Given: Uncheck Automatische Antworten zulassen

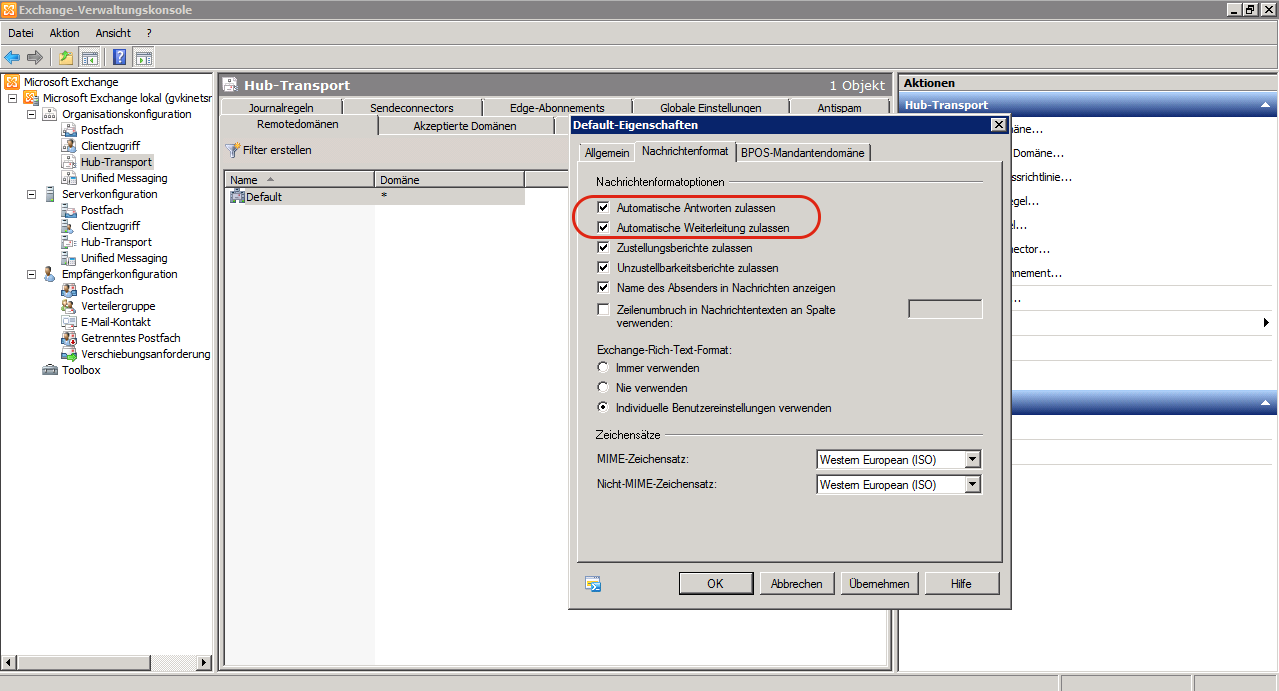Looking at the screenshot, I should 603,208.
